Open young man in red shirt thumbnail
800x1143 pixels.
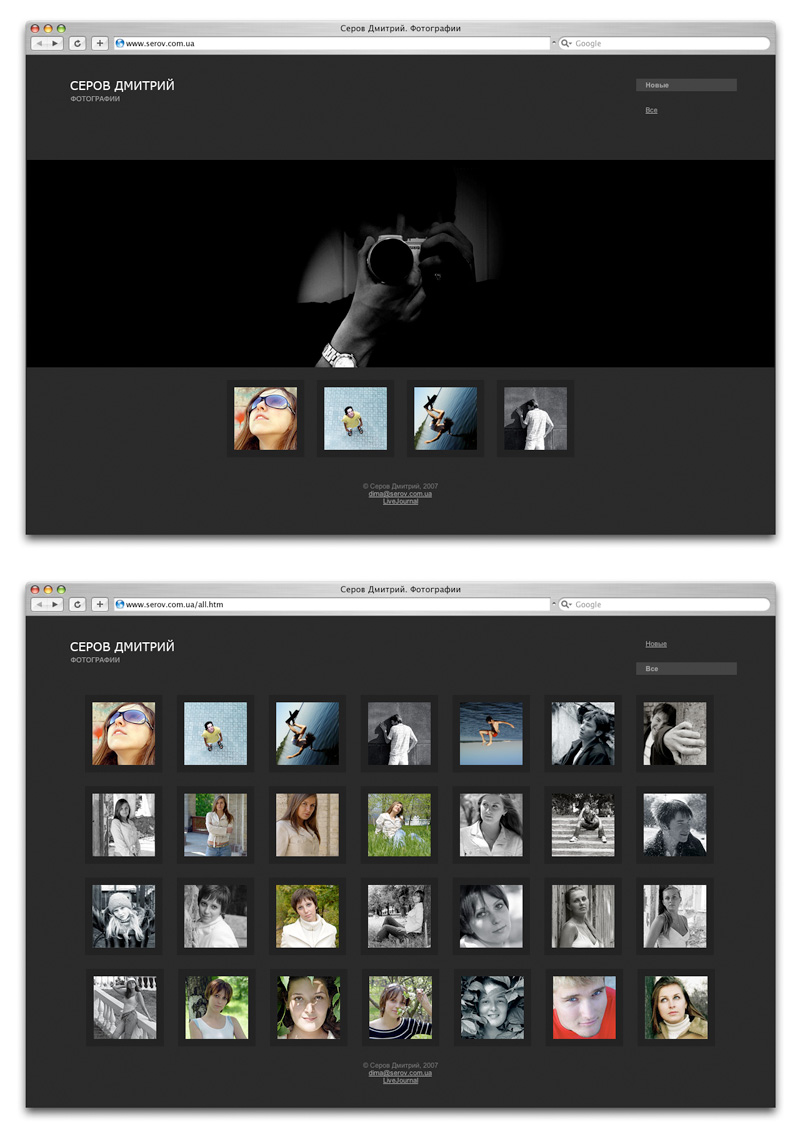[584, 1007]
